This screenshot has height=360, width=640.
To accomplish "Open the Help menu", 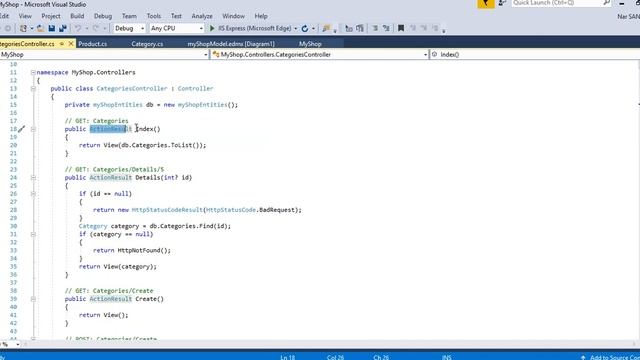I will click(261, 16).
